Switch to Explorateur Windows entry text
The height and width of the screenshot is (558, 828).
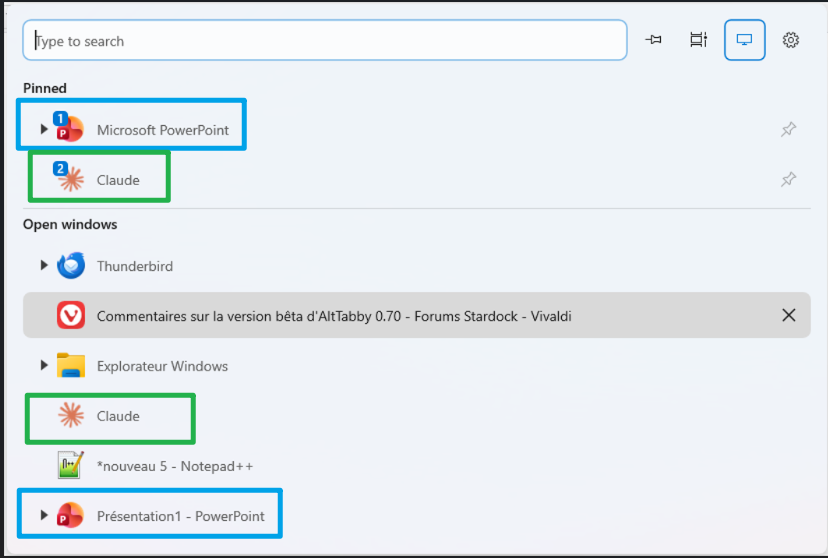[x=162, y=366]
